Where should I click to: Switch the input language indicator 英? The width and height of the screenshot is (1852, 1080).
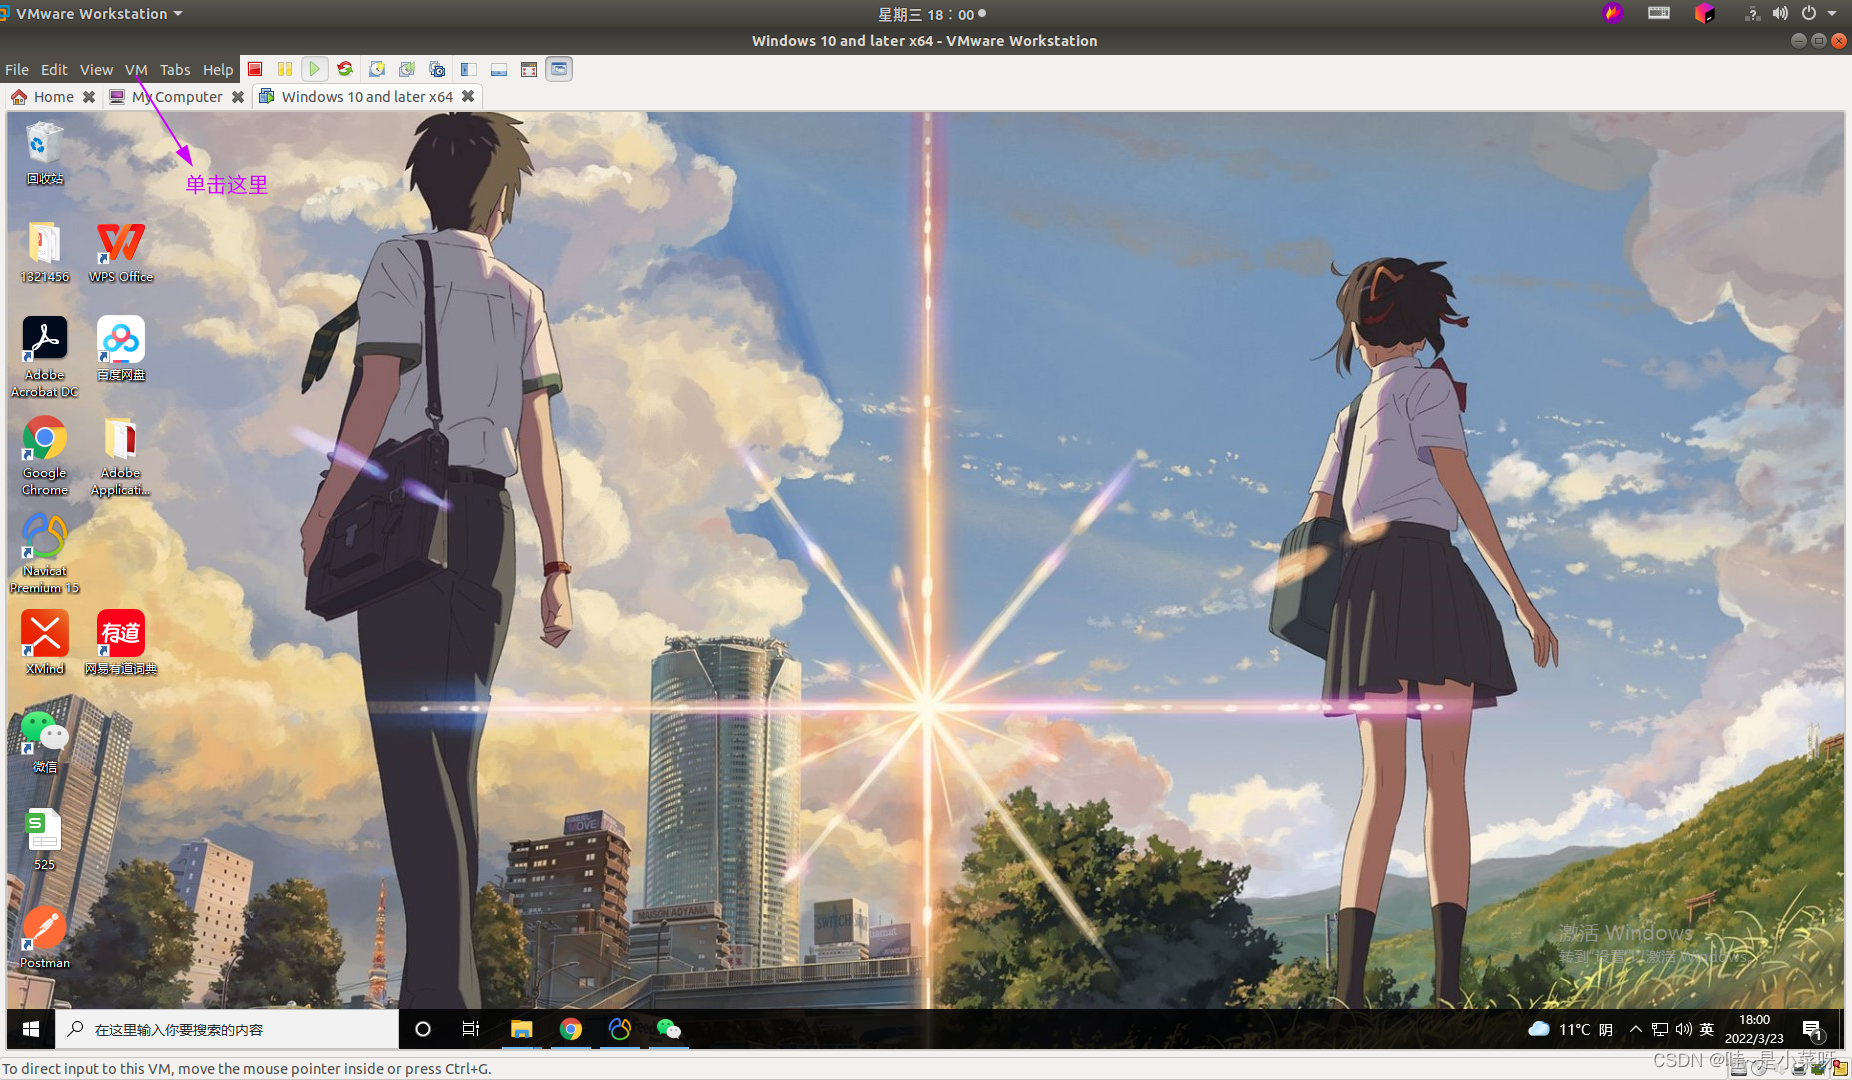tap(1707, 1029)
